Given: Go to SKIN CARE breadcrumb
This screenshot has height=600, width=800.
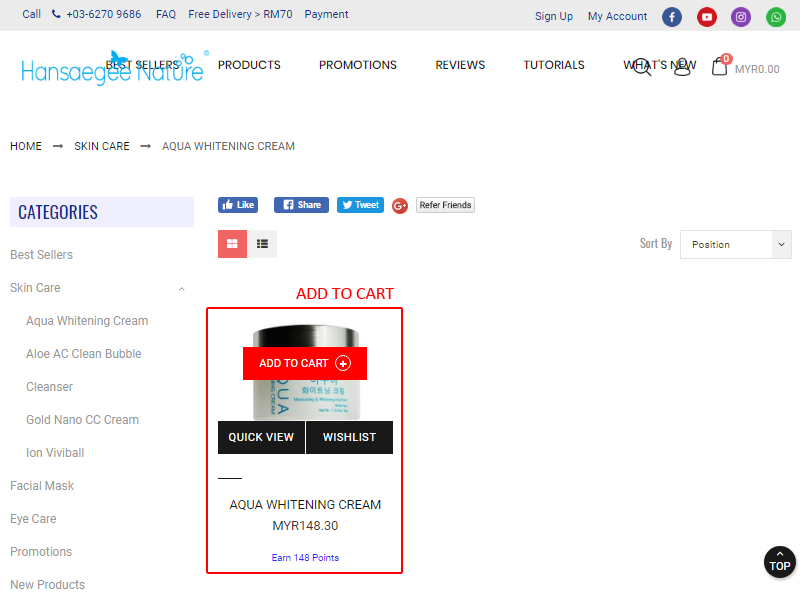Looking at the screenshot, I should [x=102, y=146].
